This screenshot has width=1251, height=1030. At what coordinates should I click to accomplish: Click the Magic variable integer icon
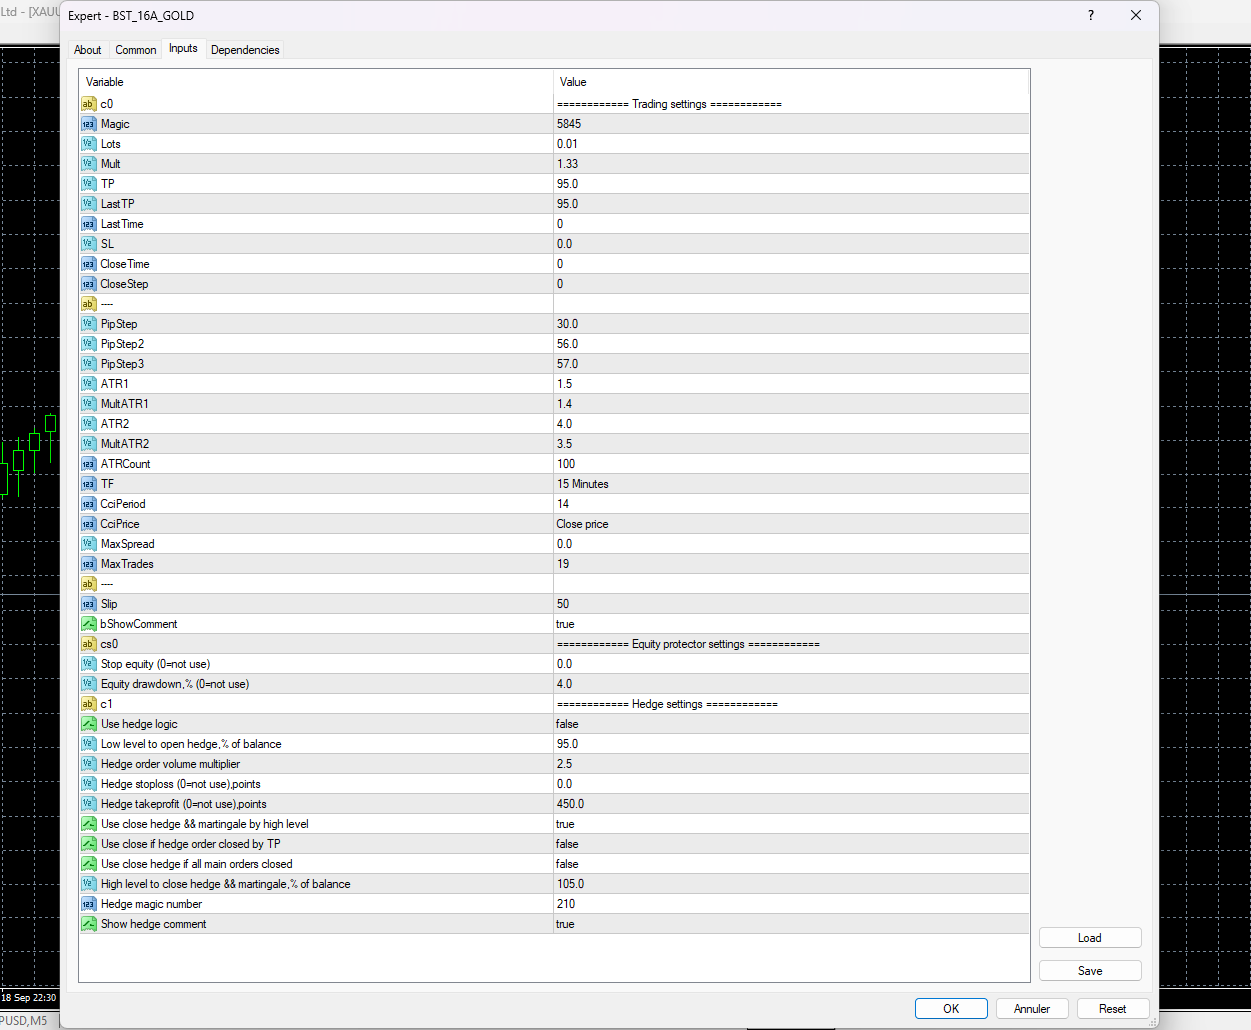tap(89, 124)
